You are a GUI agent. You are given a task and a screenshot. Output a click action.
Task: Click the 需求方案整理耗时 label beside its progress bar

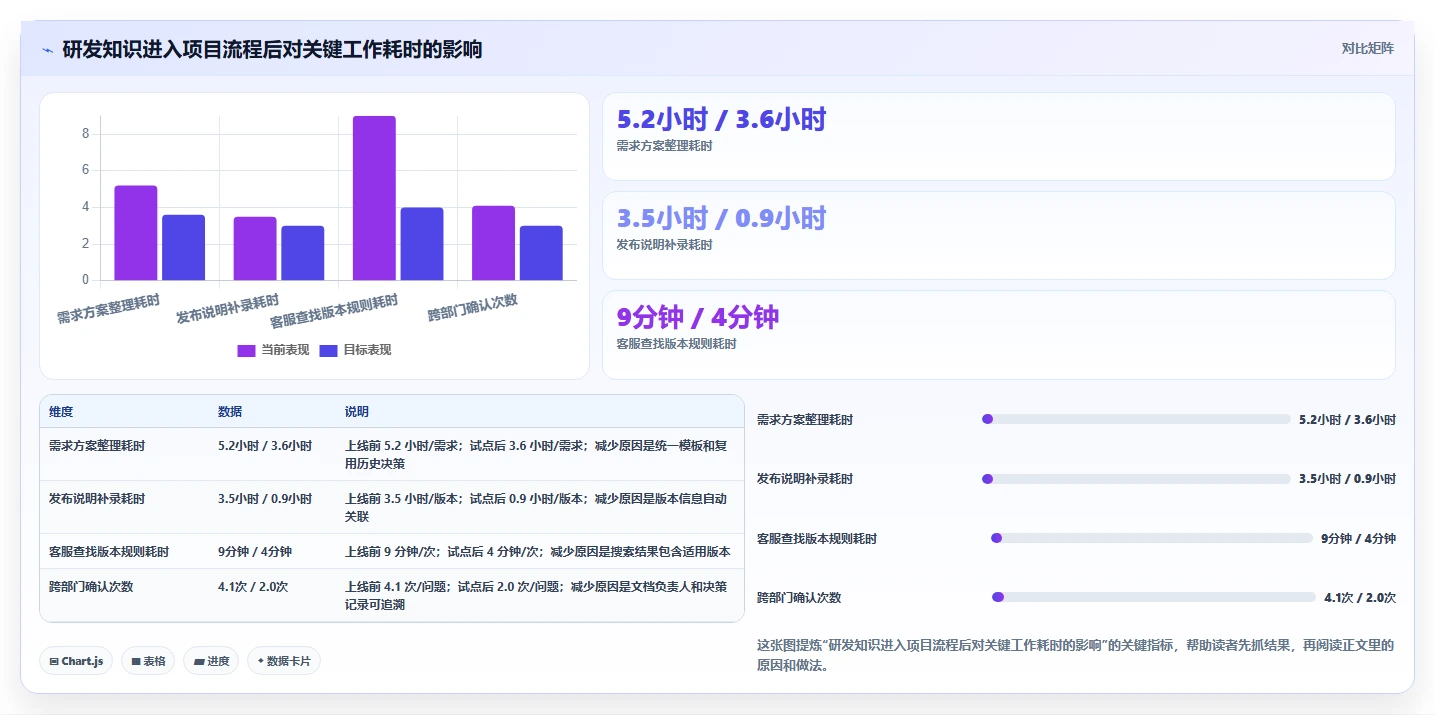805,420
